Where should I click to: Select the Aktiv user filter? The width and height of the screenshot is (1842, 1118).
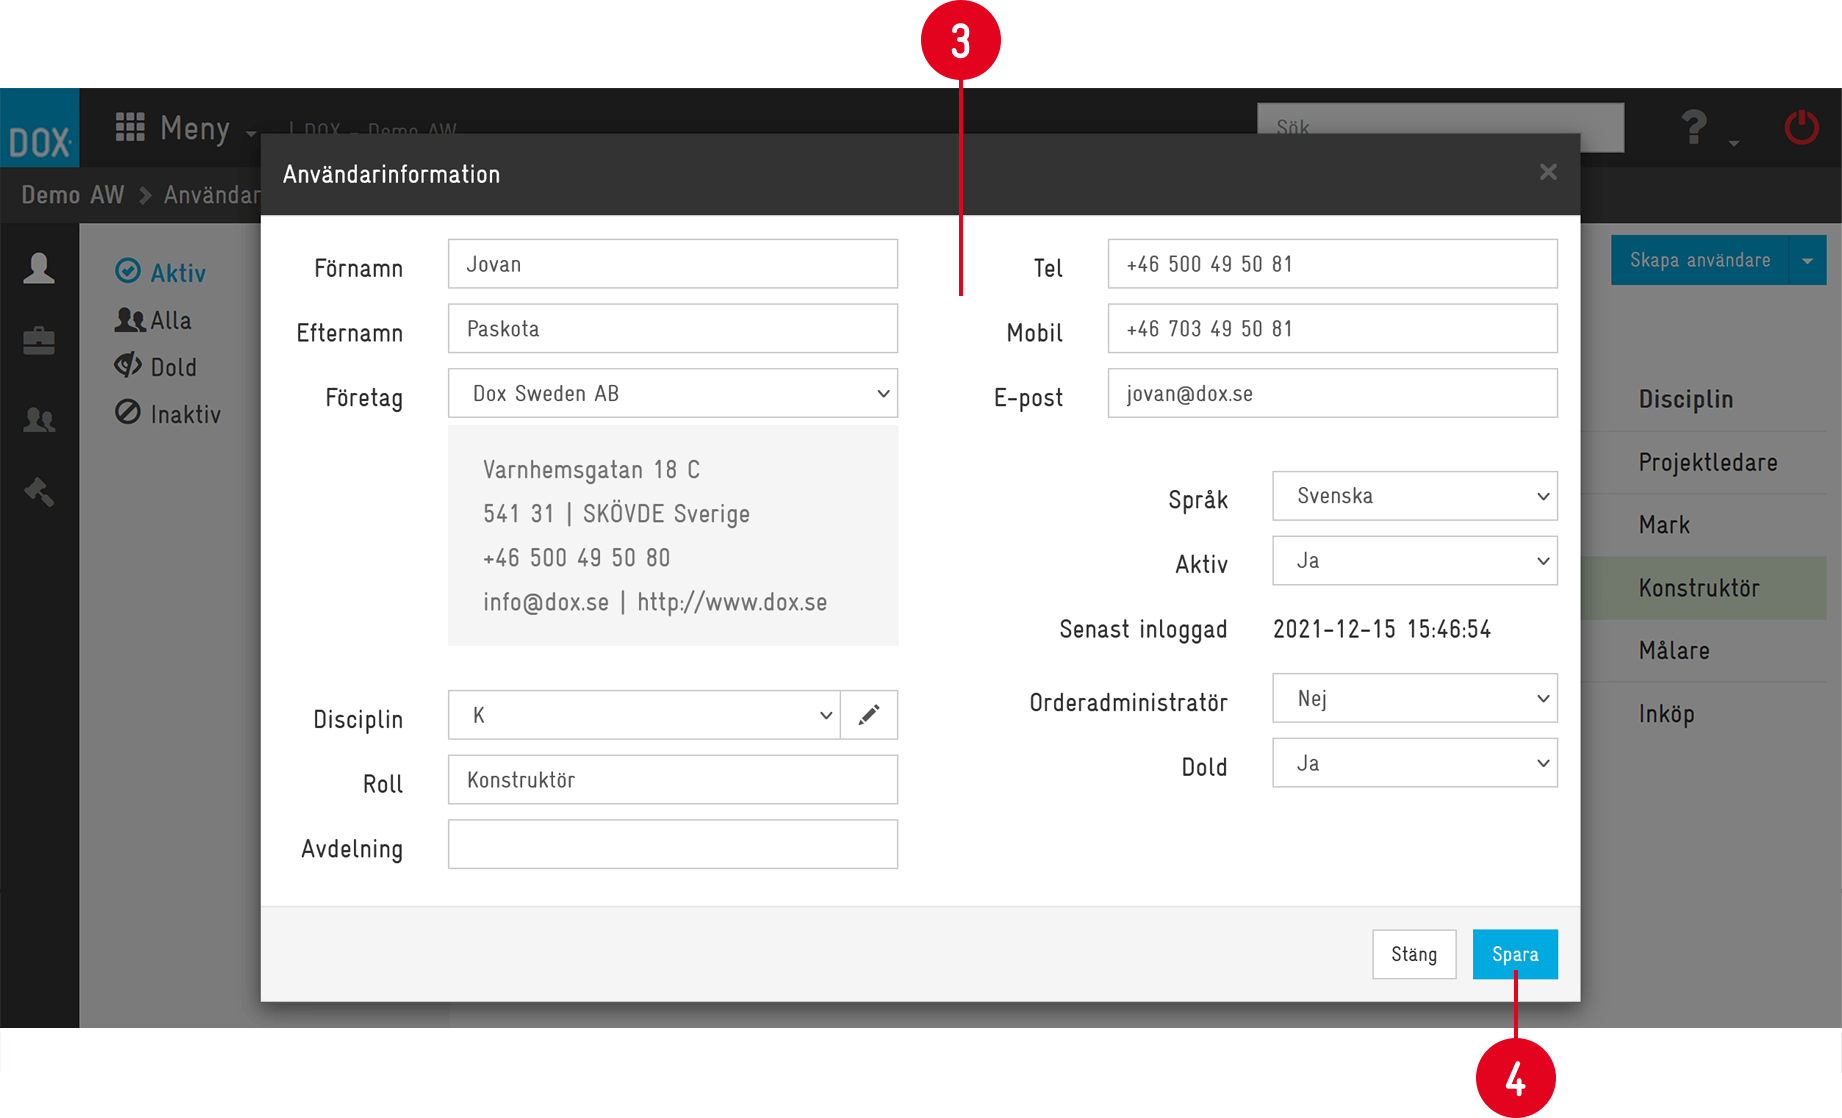160,272
